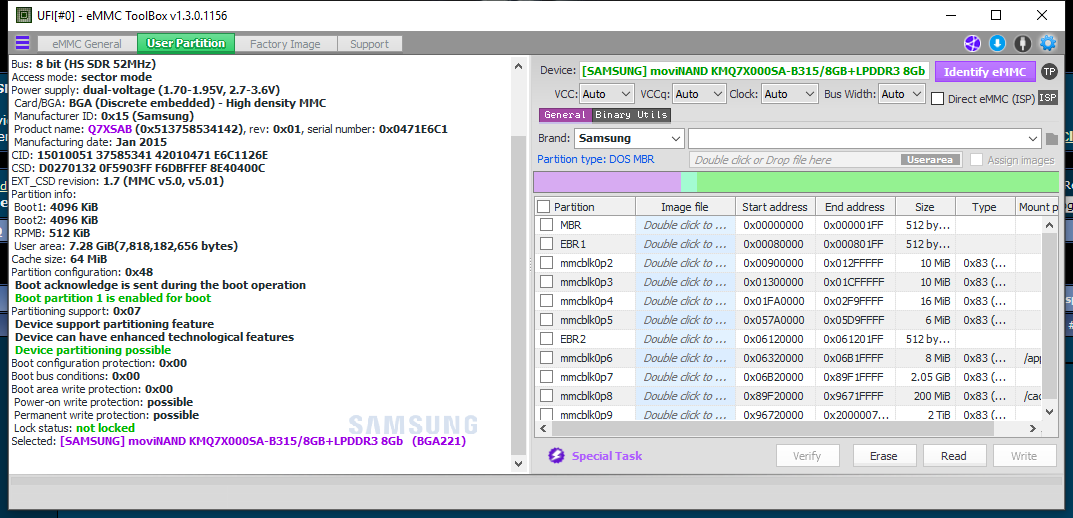
Task: Click the eMMC ToolBox title bar app icon
Action: click(23, 15)
